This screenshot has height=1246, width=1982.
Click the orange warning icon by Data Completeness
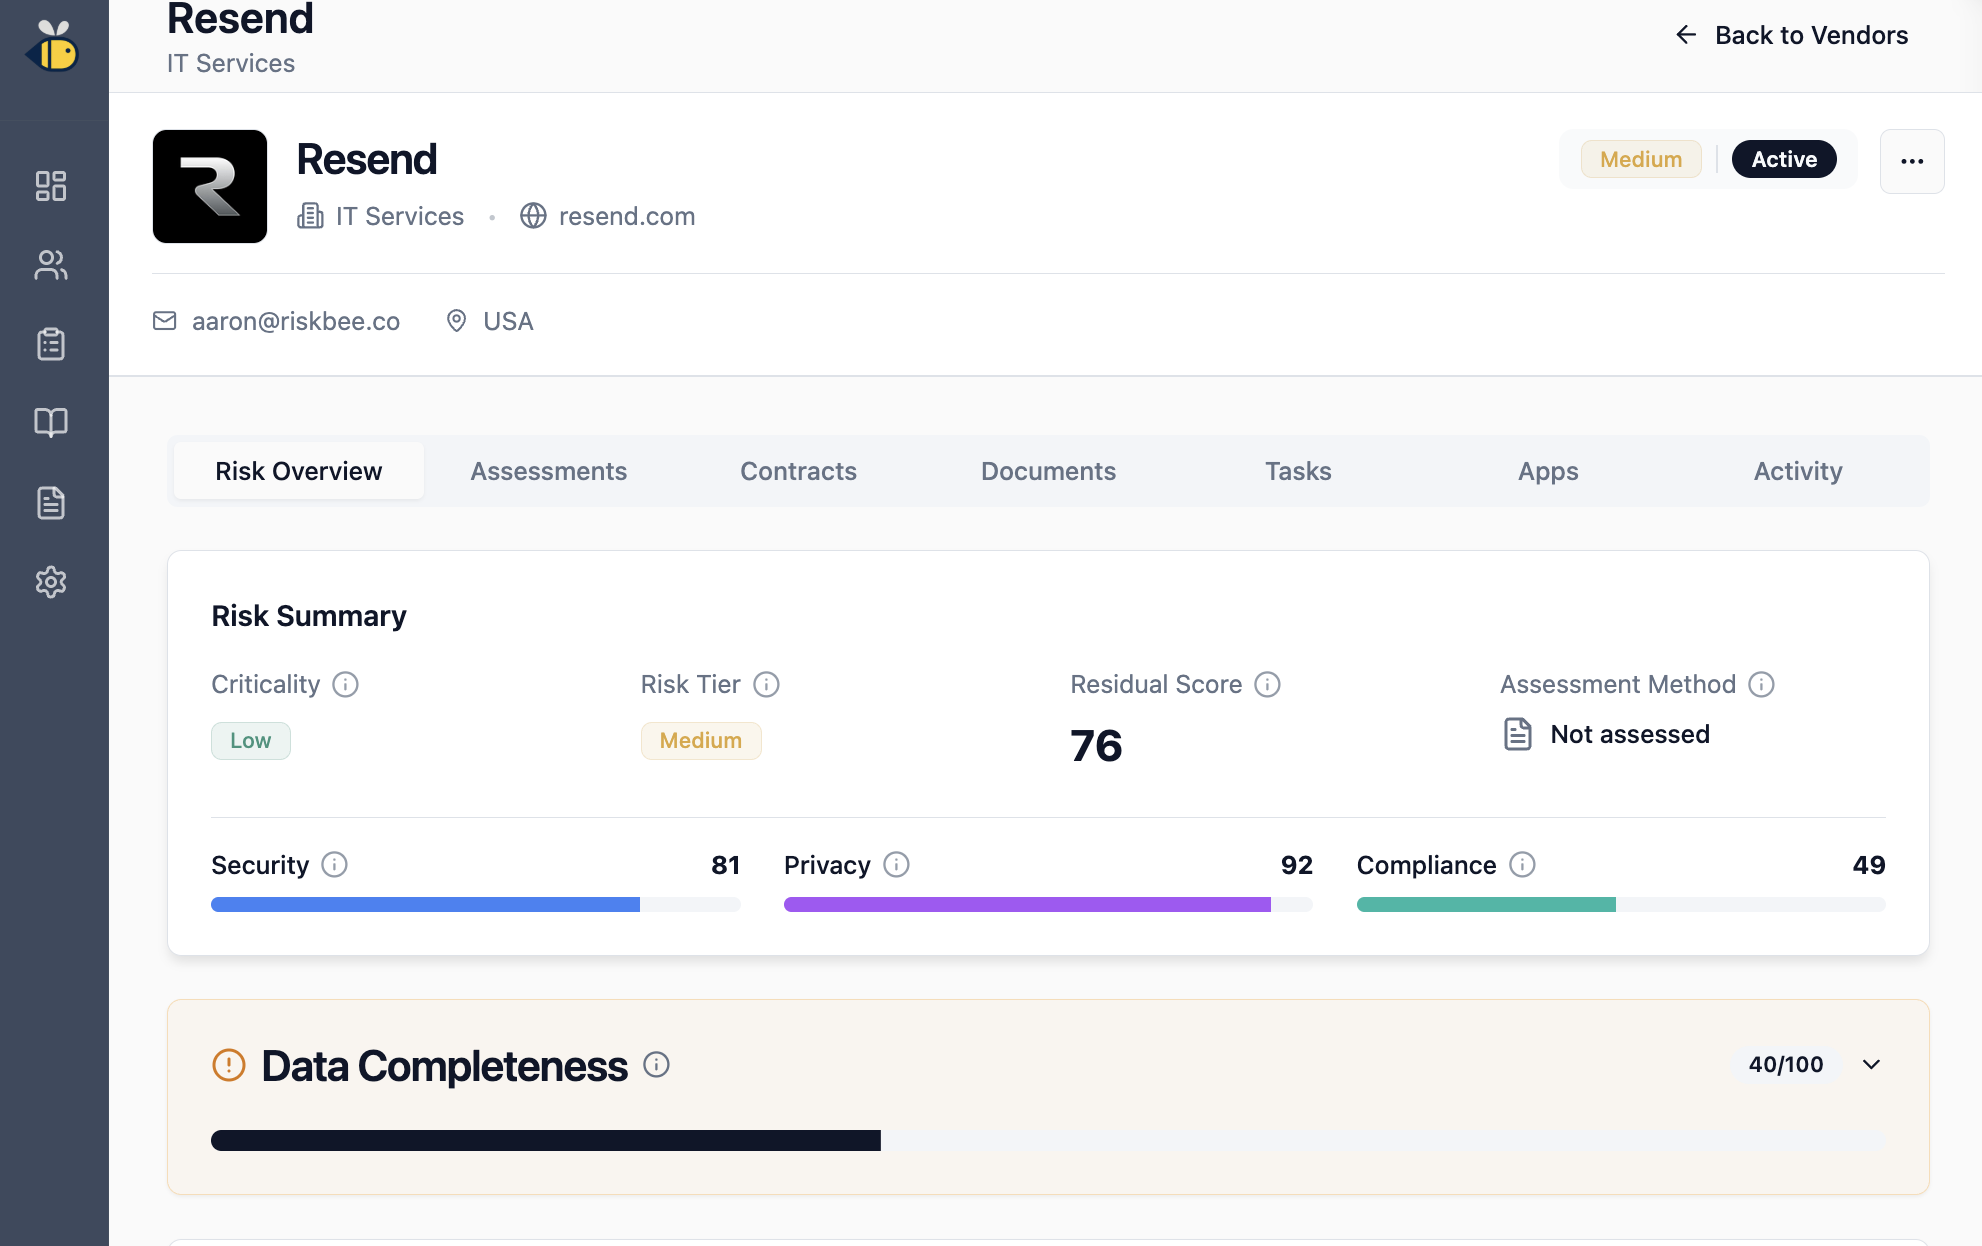click(x=229, y=1065)
